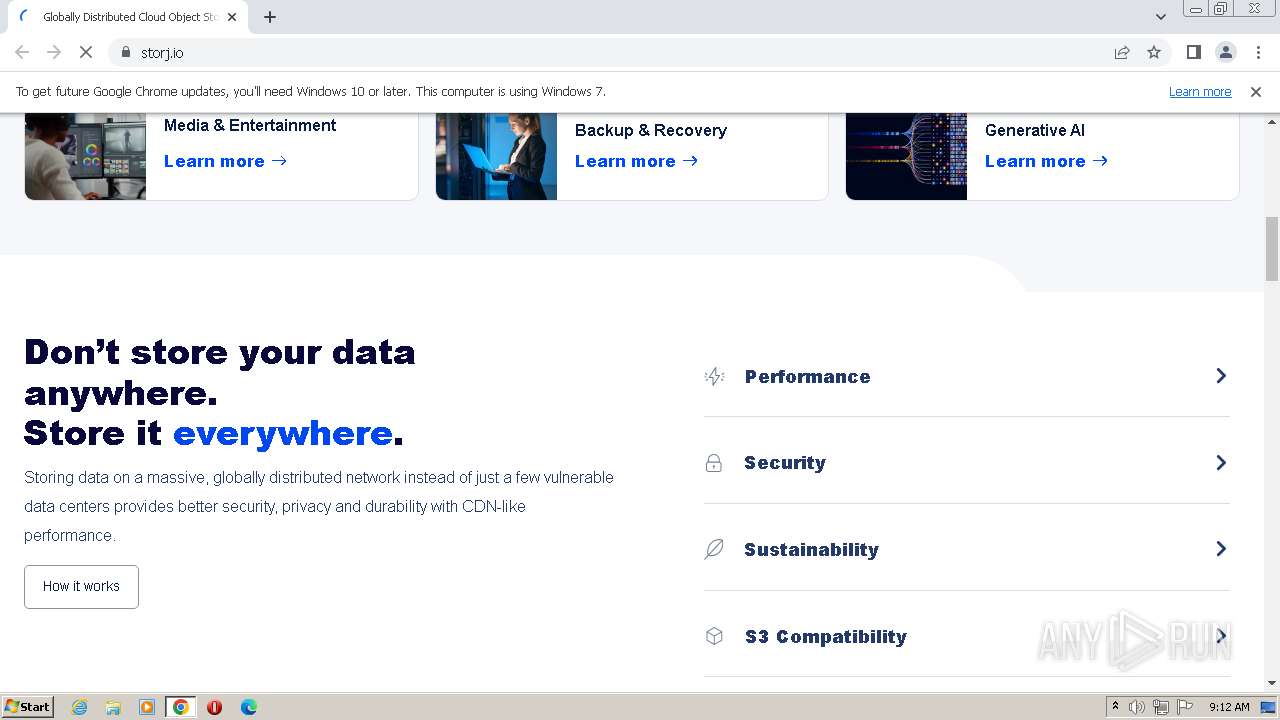
Task: Go back to the previous page
Action: click(22, 52)
